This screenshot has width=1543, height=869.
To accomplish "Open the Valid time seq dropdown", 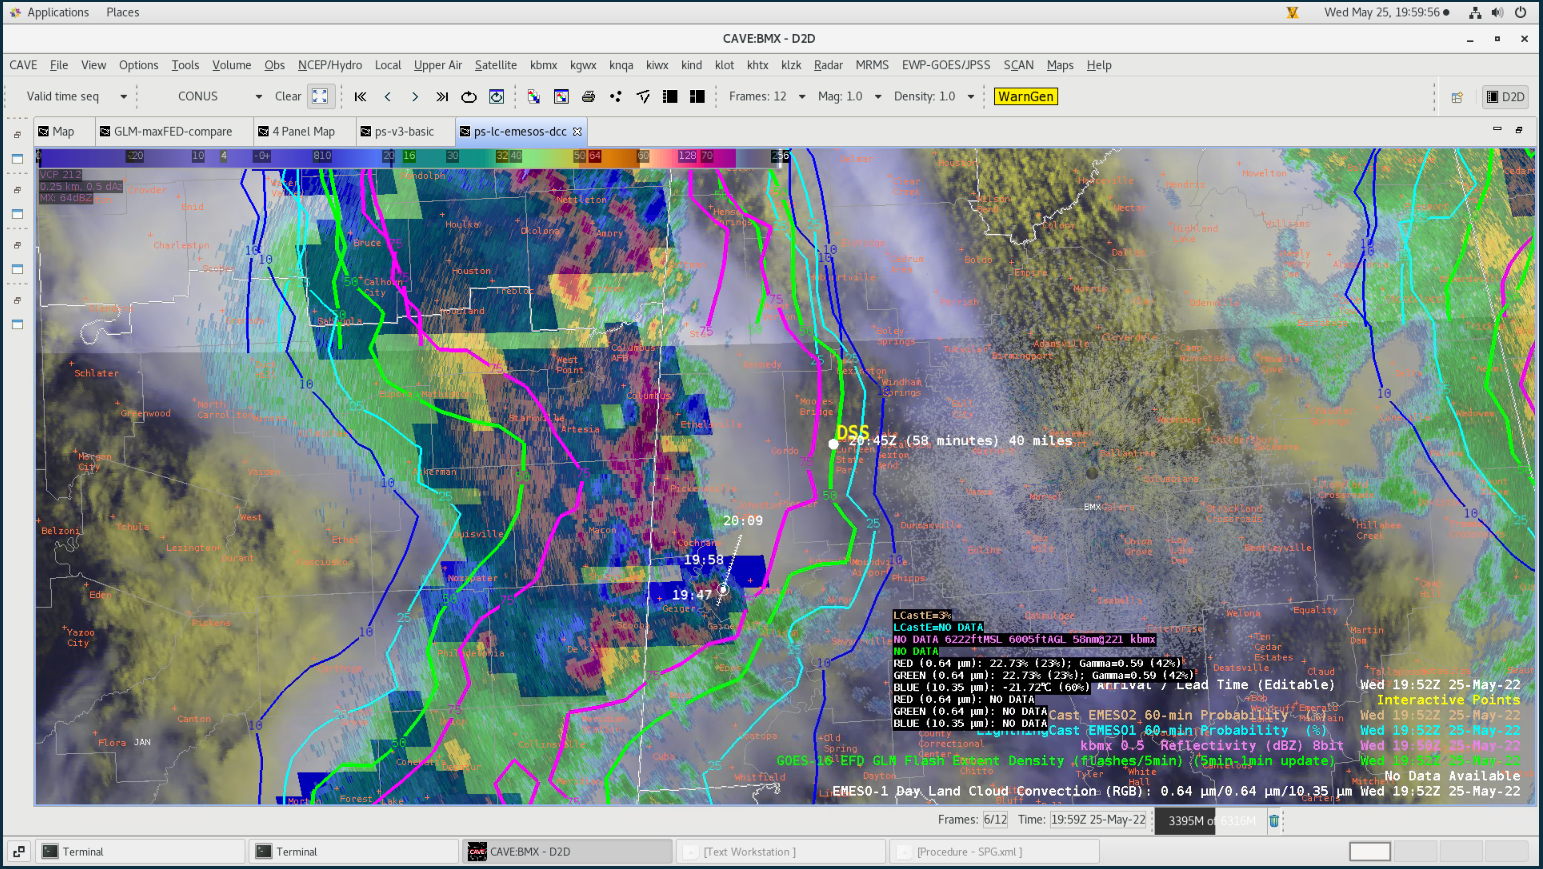I will [x=77, y=97].
